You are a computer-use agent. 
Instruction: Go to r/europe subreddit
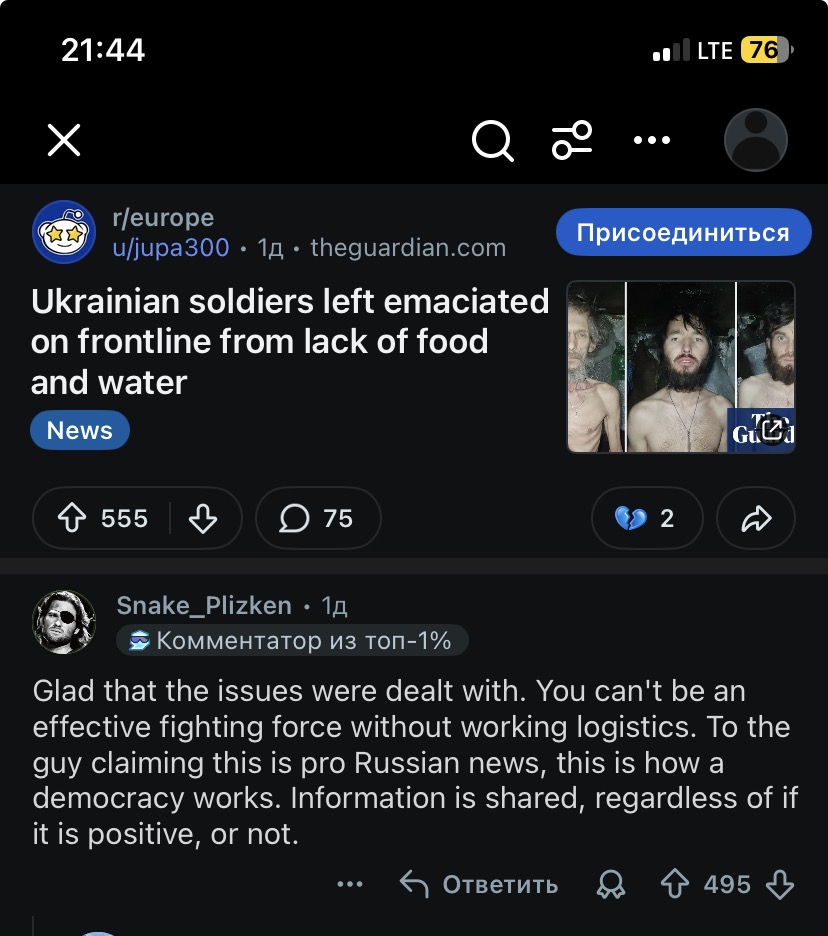click(163, 218)
